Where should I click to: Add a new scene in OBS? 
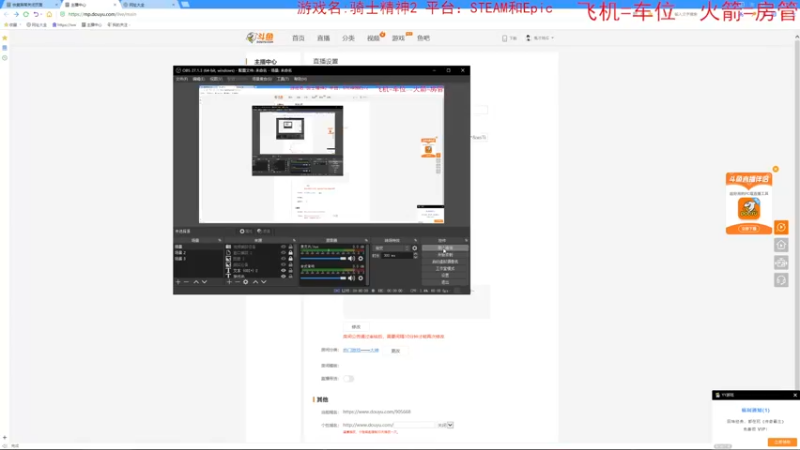tap(178, 282)
